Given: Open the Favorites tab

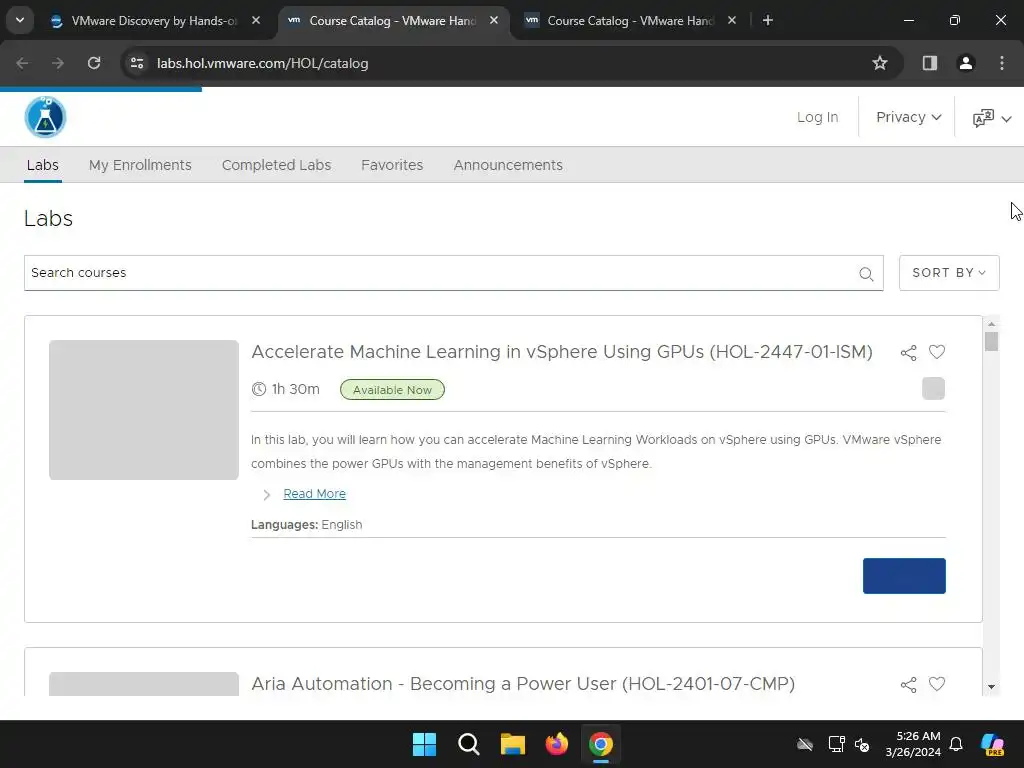Looking at the screenshot, I should coord(392,165).
